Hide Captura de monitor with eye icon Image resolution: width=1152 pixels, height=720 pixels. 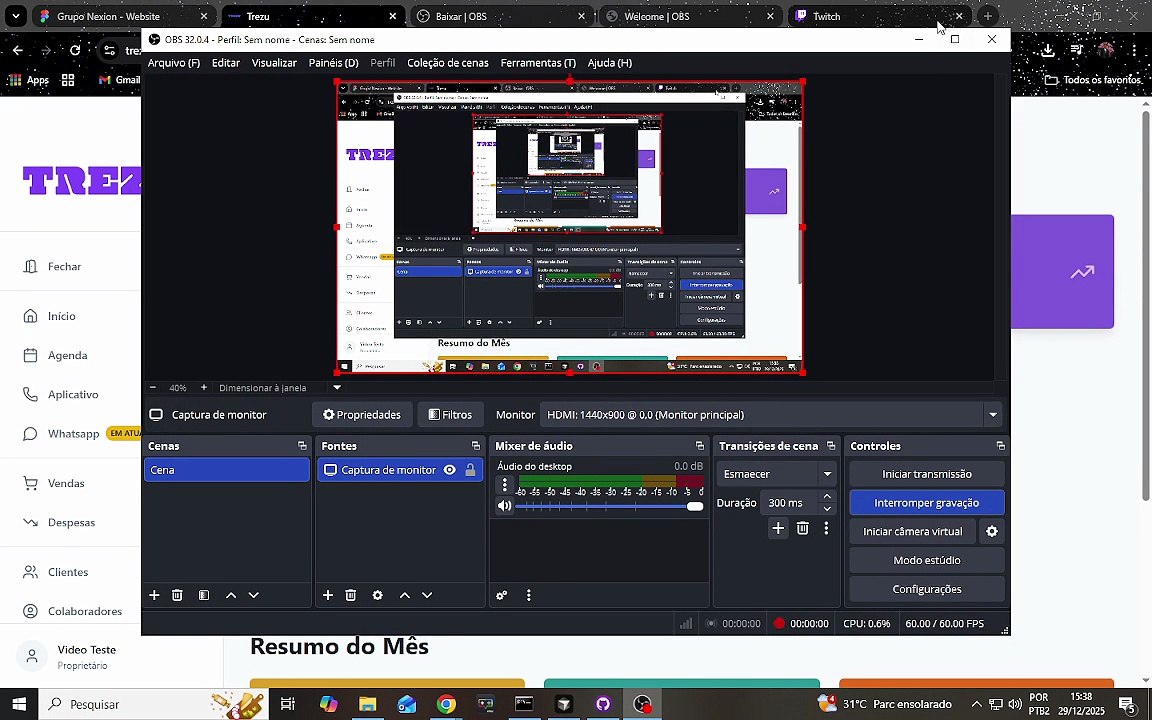click(450, 470)
